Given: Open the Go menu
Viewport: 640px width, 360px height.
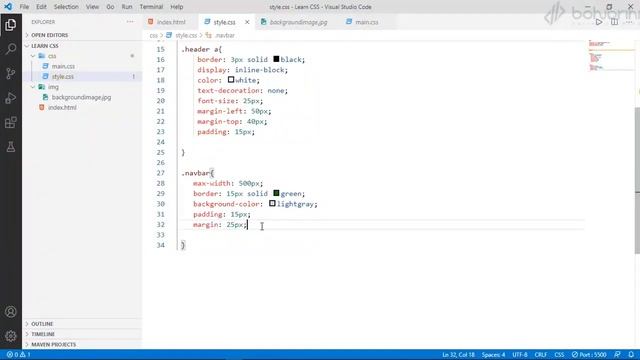Looking at the screenshot, I should 110,7.
